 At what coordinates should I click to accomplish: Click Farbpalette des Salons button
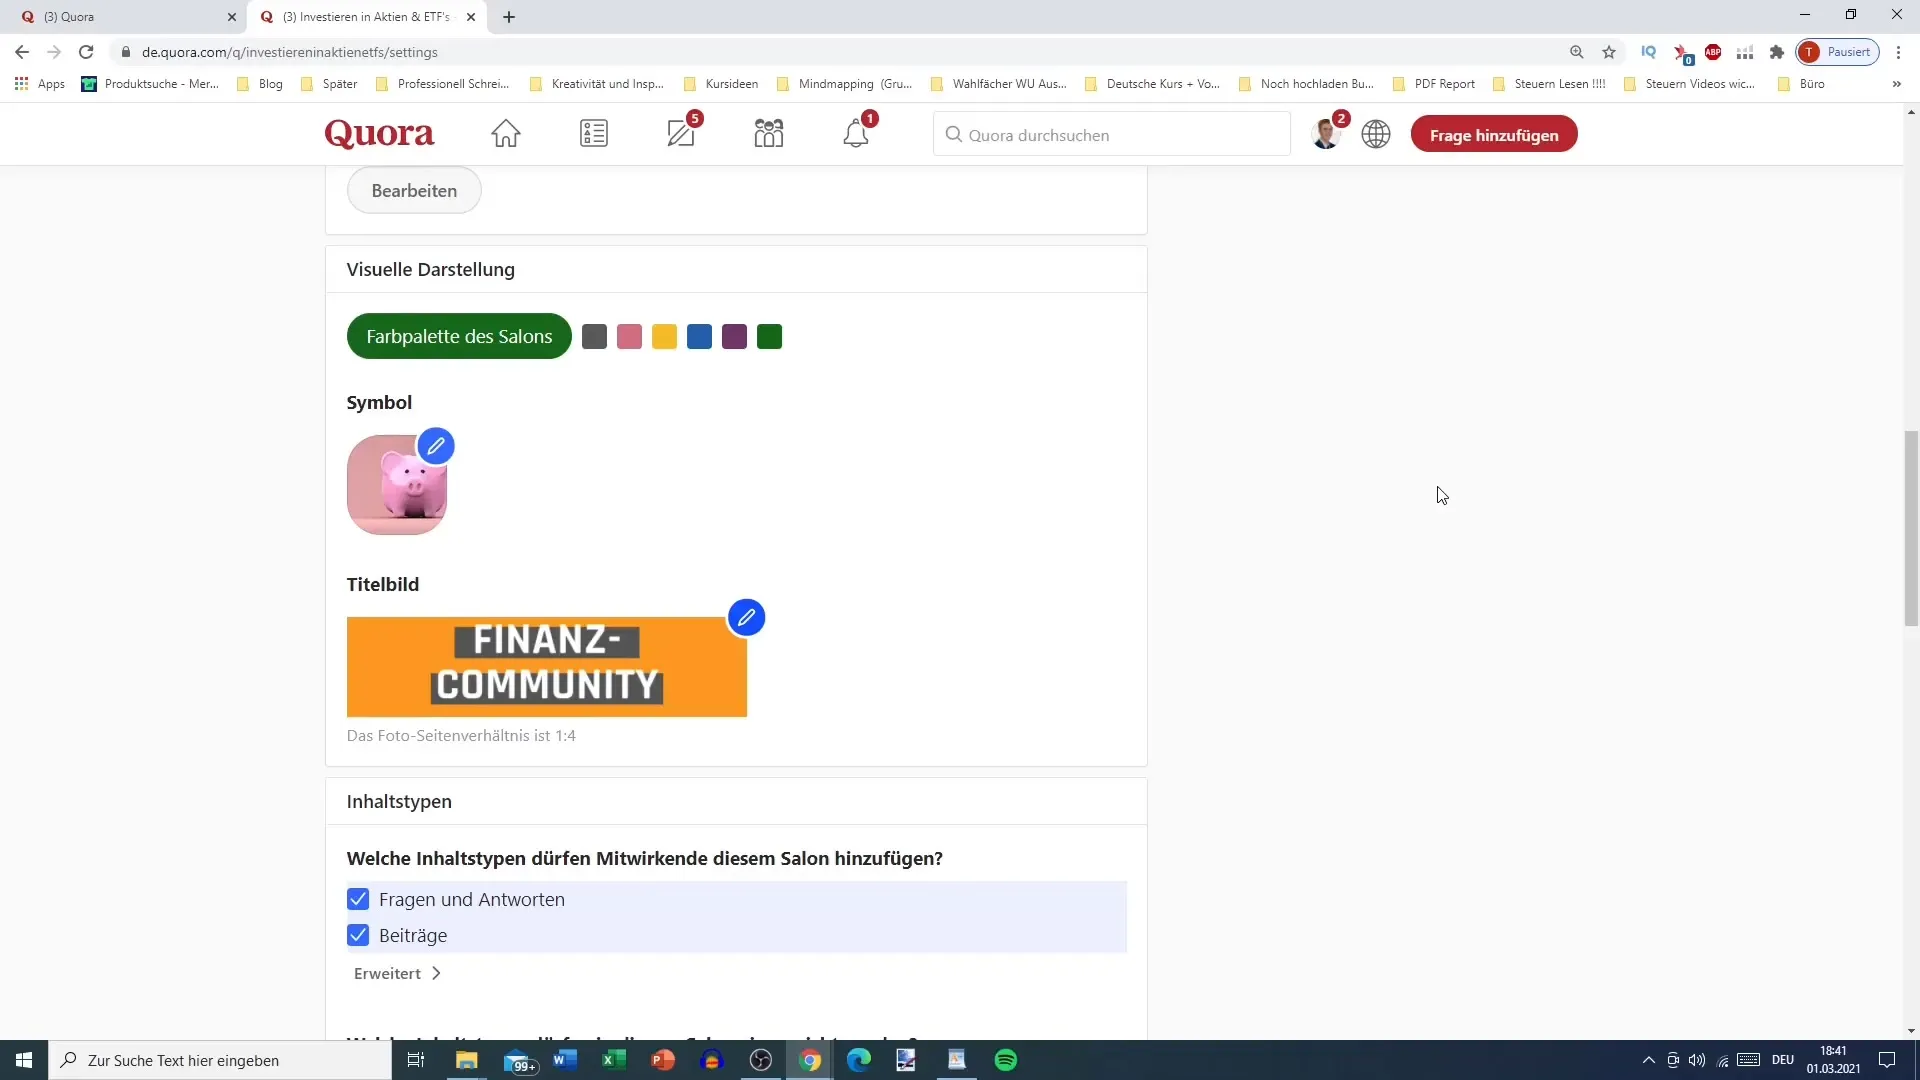pos(459,336)
